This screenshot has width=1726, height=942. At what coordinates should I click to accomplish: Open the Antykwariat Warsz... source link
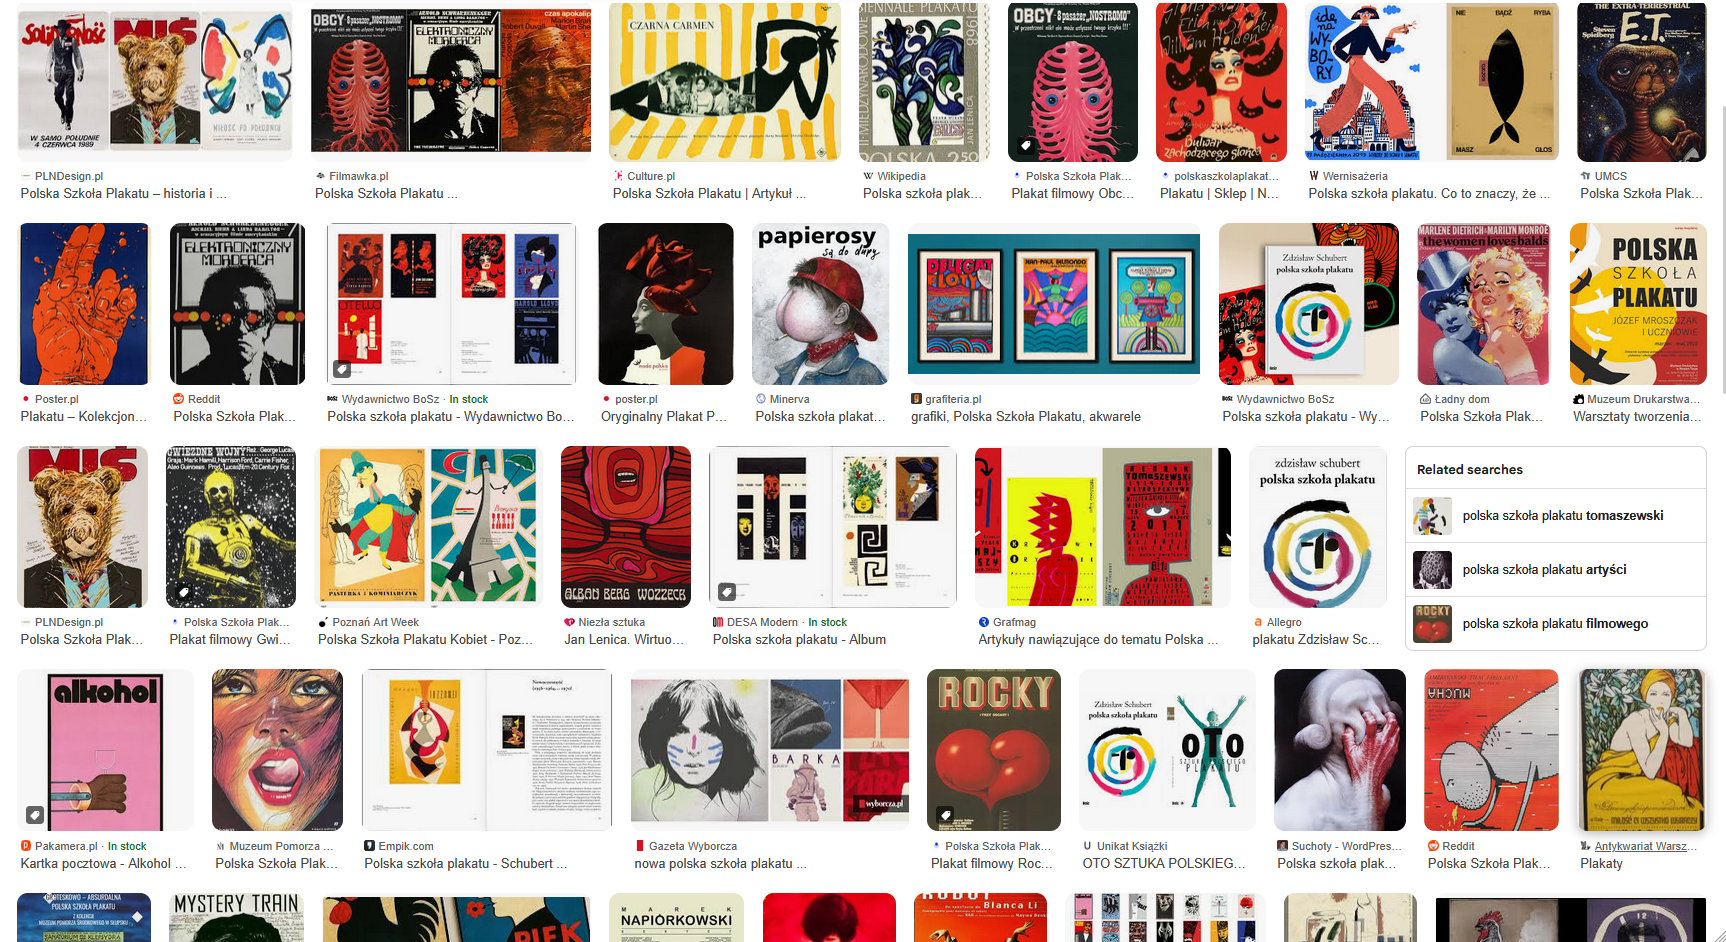click(x=1640, y=846)
